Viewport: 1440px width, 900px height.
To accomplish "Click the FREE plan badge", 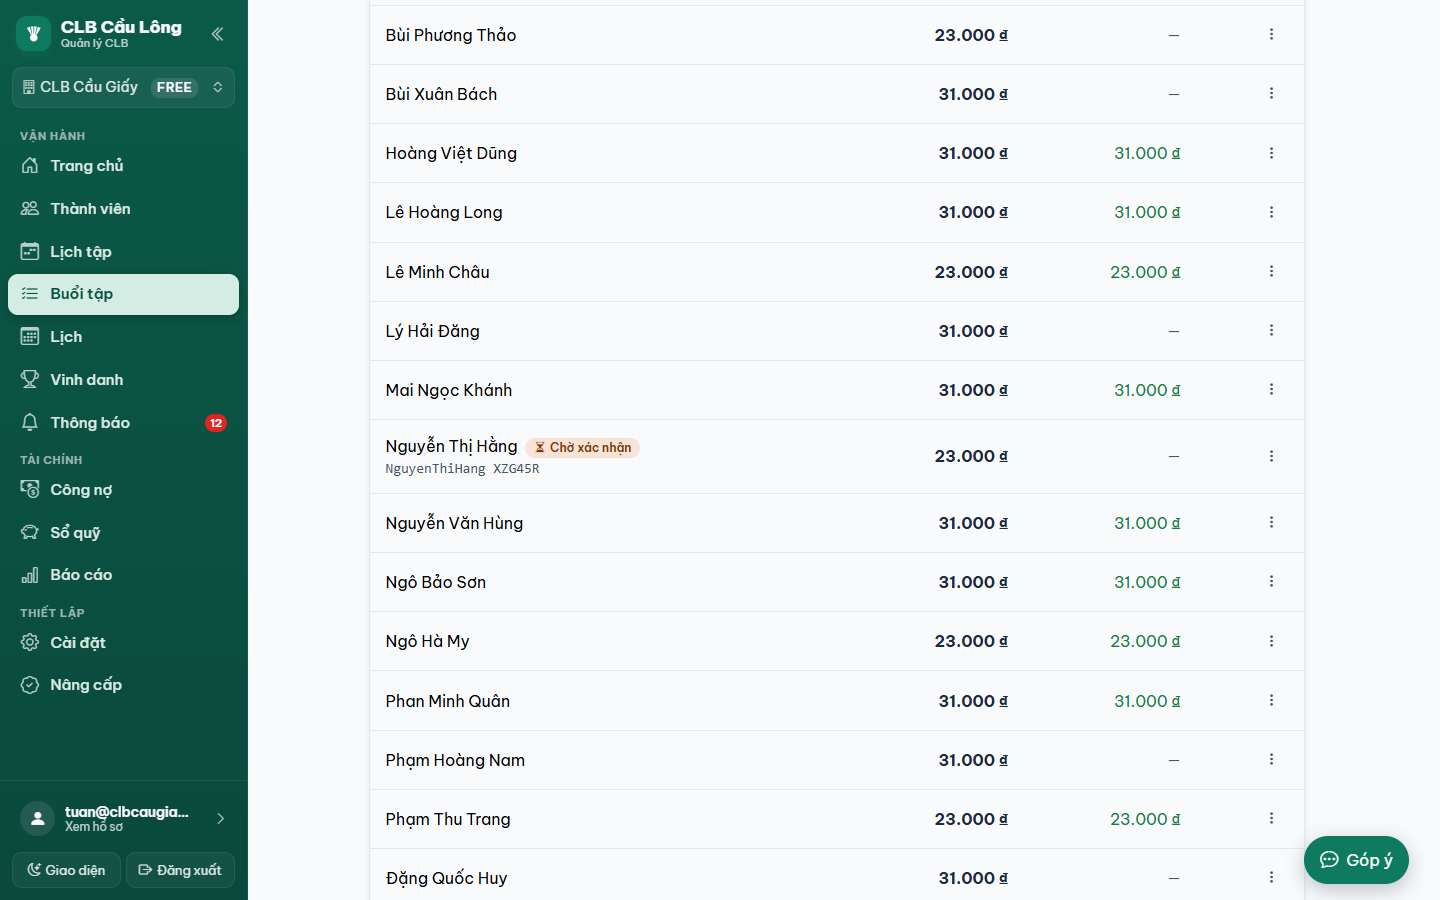I will [x=174, y=87].
